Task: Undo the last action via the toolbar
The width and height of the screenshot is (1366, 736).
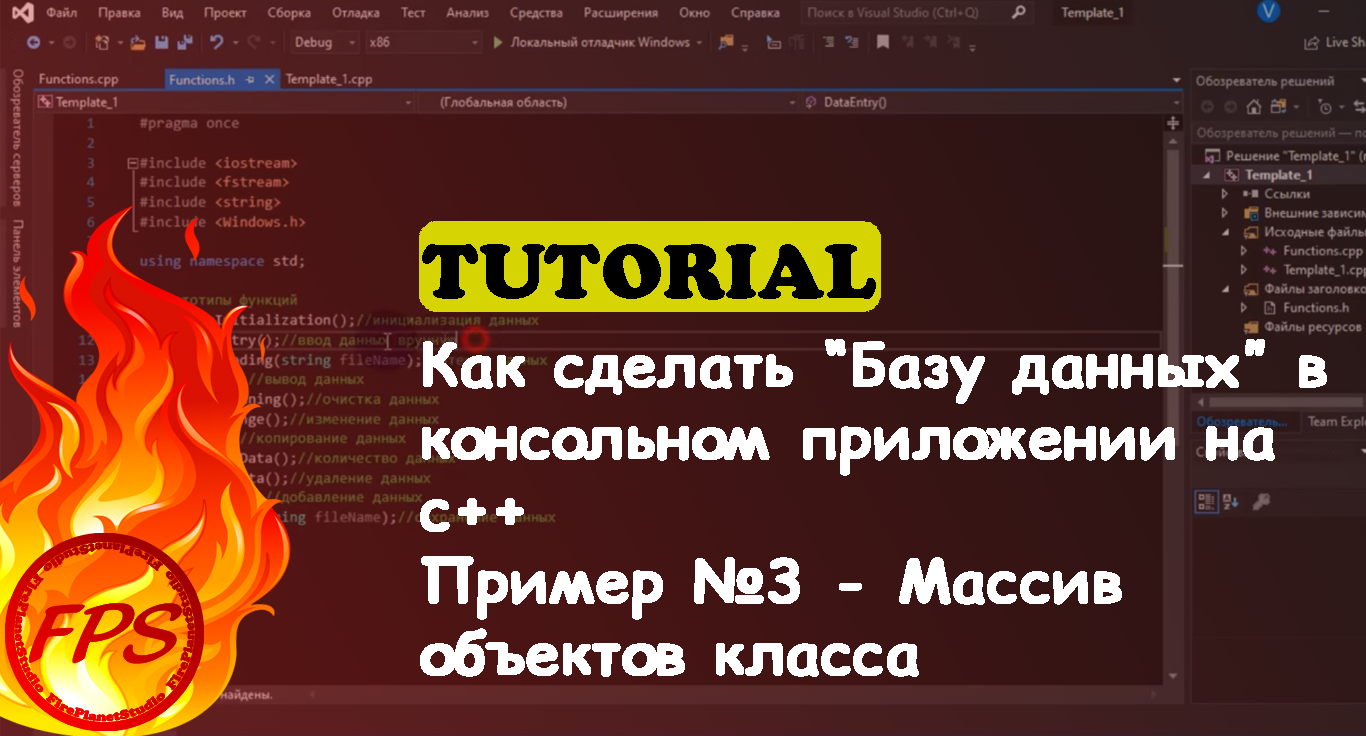Action: click(216, 43)
